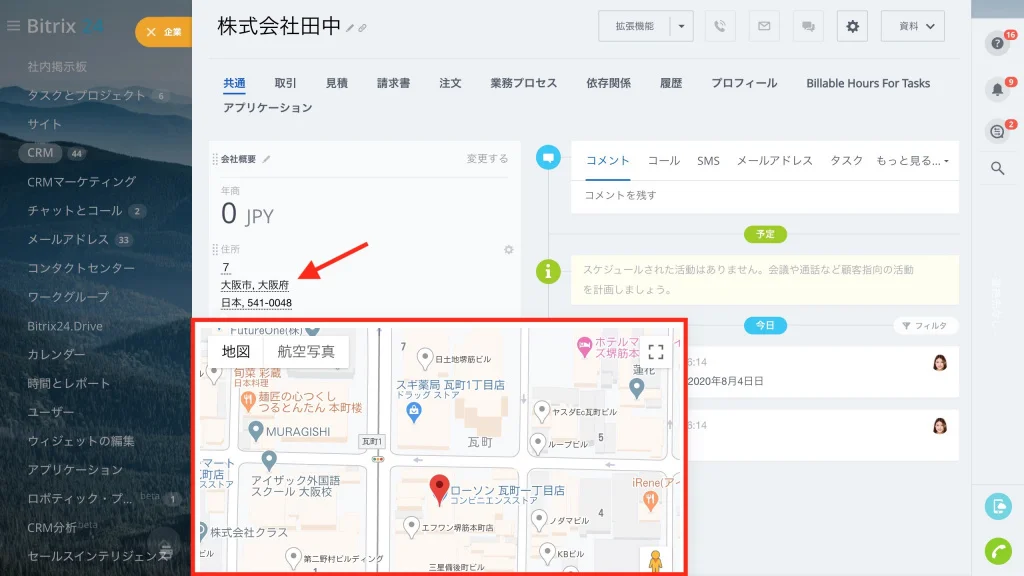Open the 依存関係 tab
Image resolution: width=1024 pixels, height=576 pixels.
608,84
